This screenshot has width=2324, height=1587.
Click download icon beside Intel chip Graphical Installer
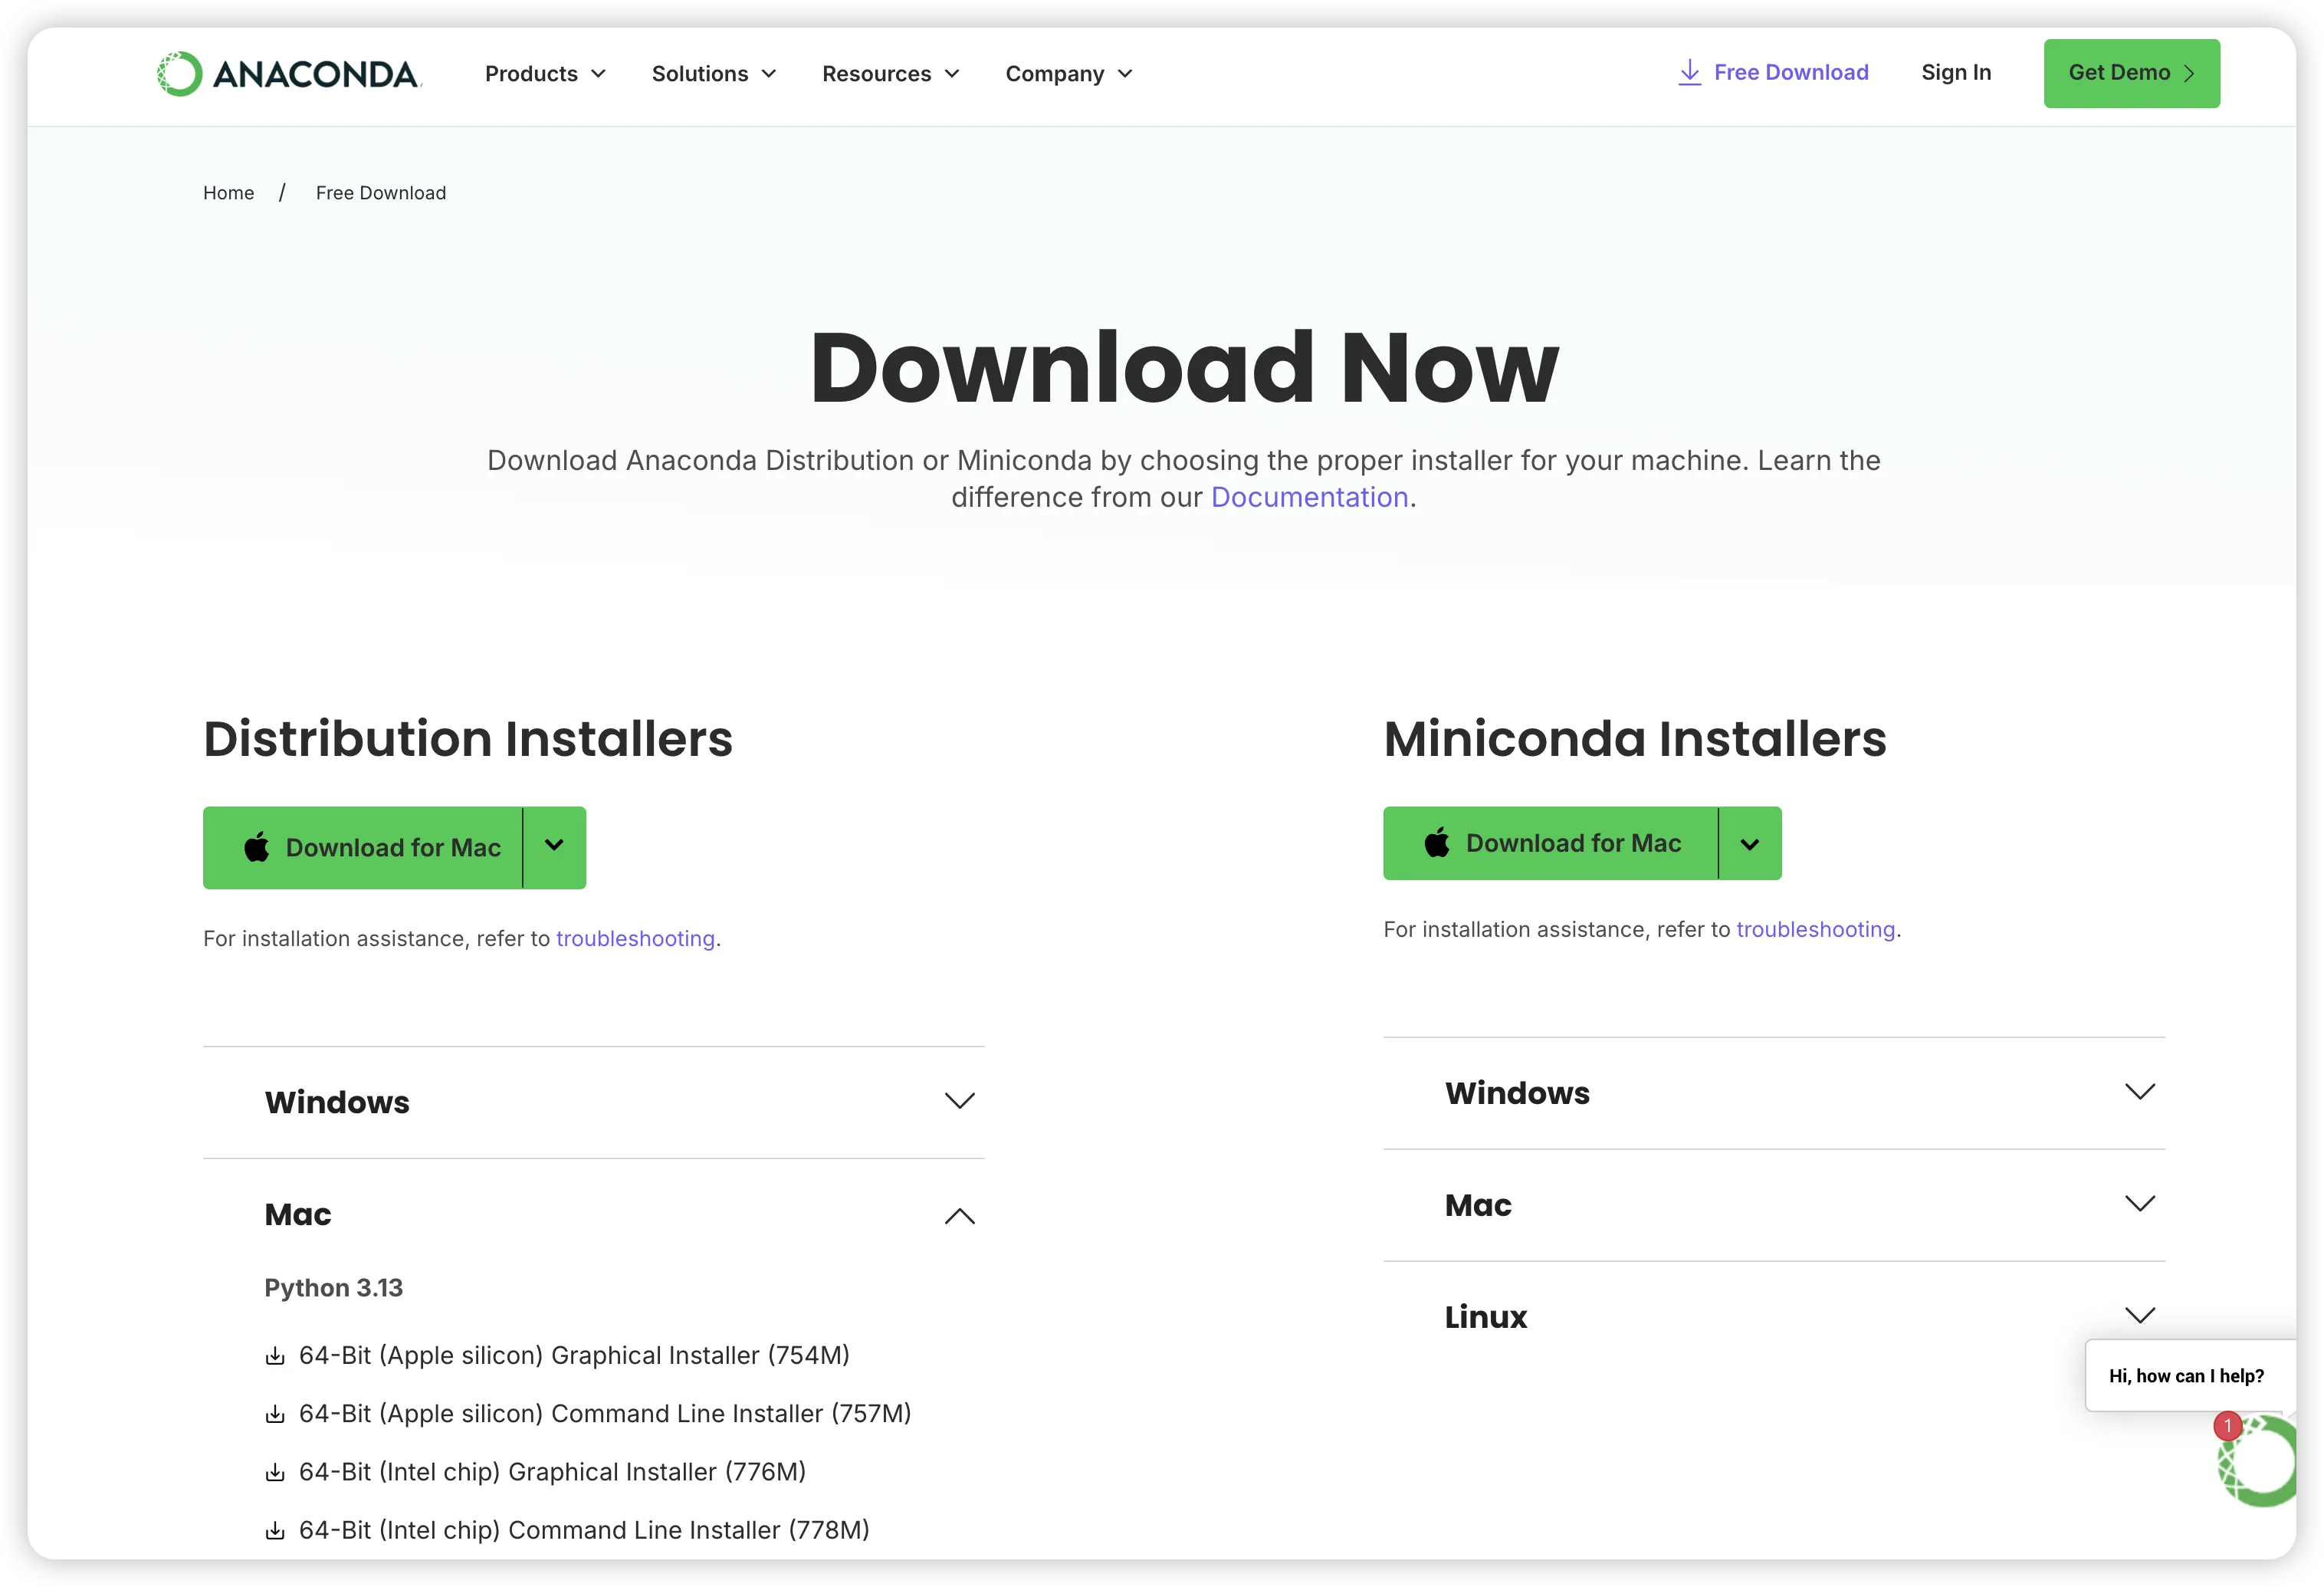pos(275,1472)
